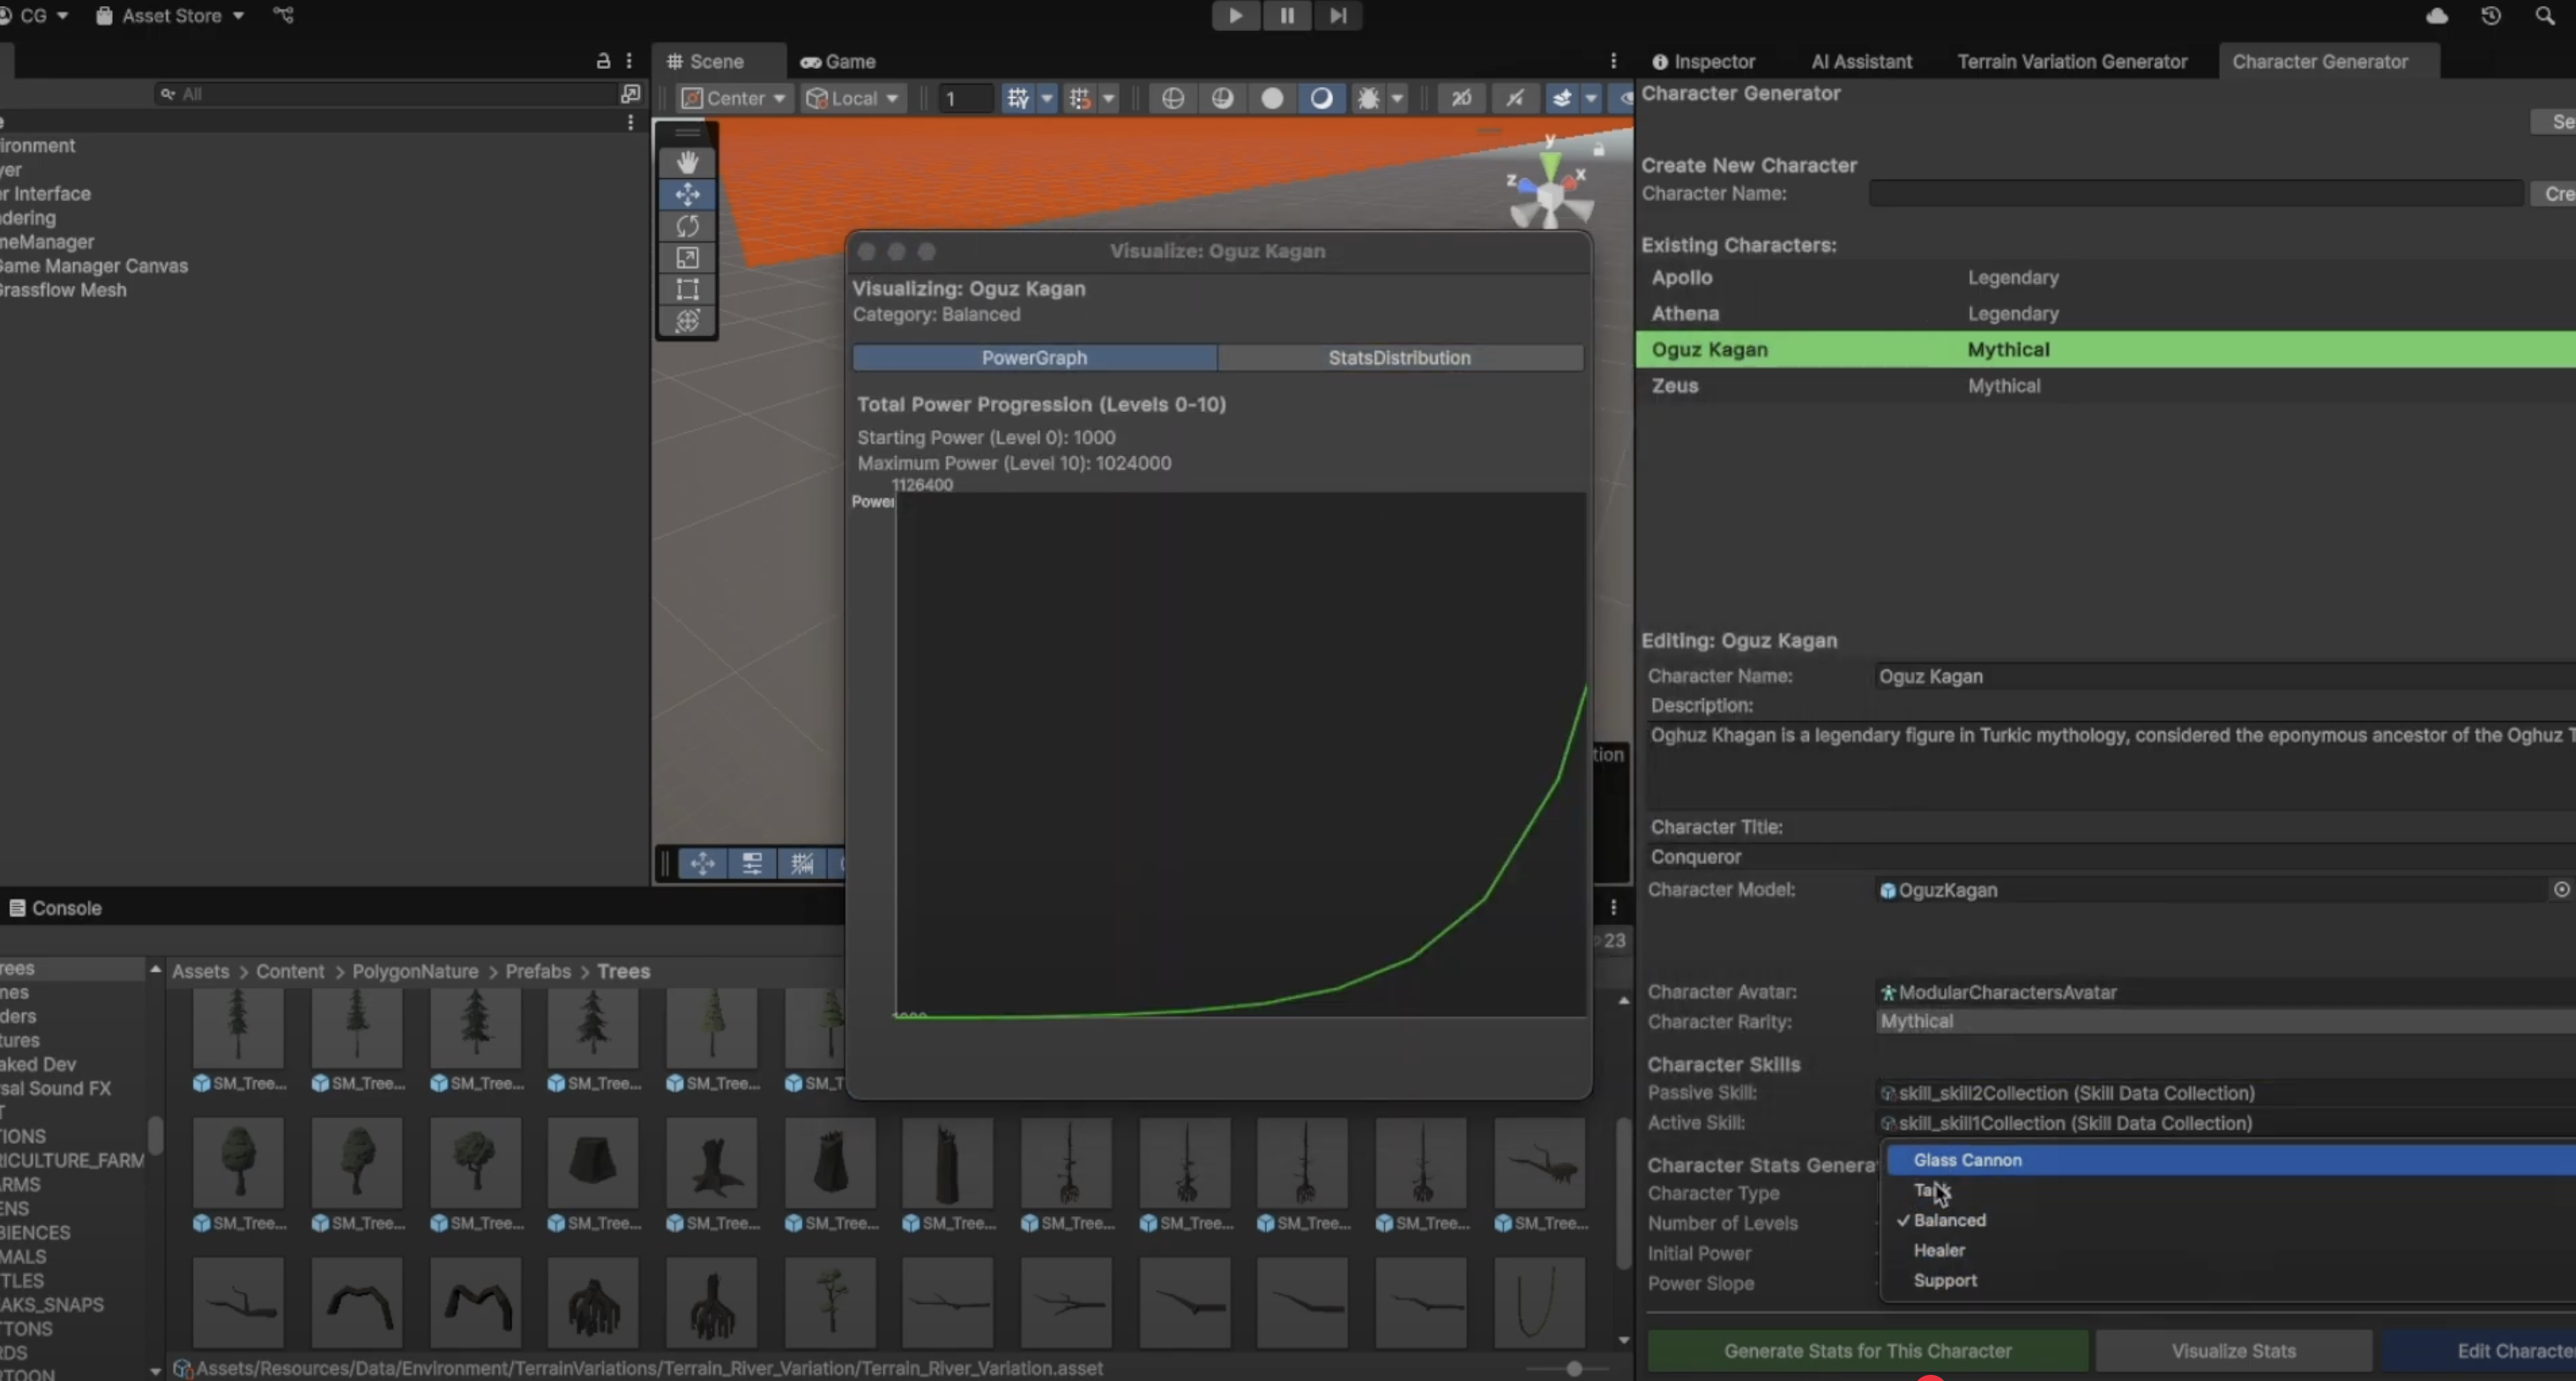This screenshot has width=2576, height=1381.
Task: Open the cloud services icon
Action: (x=2437, y=15)
